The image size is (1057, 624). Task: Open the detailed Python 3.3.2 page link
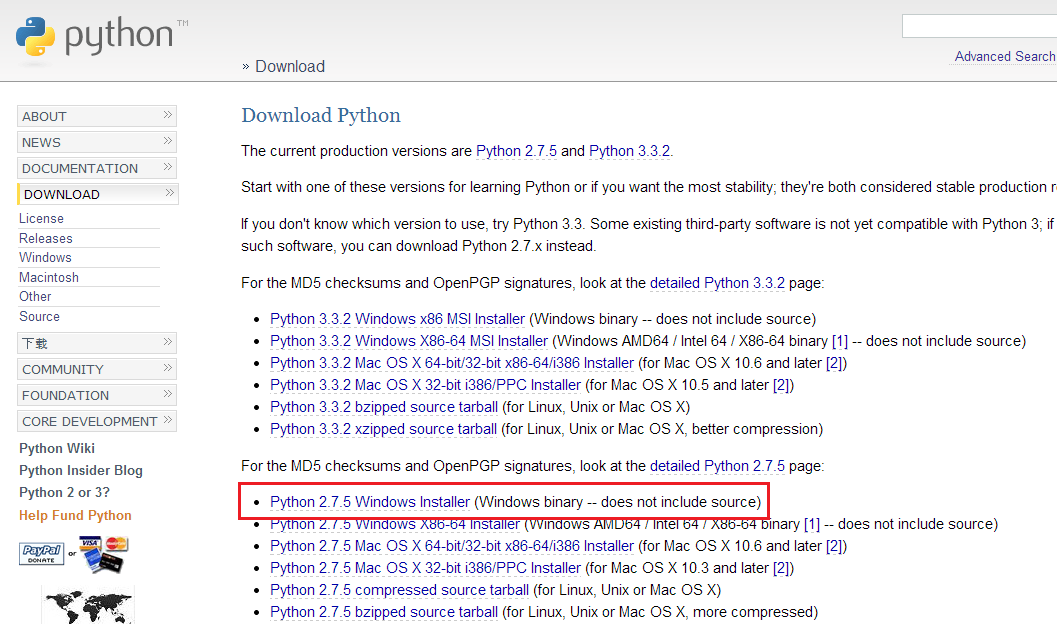click(717, 283)
